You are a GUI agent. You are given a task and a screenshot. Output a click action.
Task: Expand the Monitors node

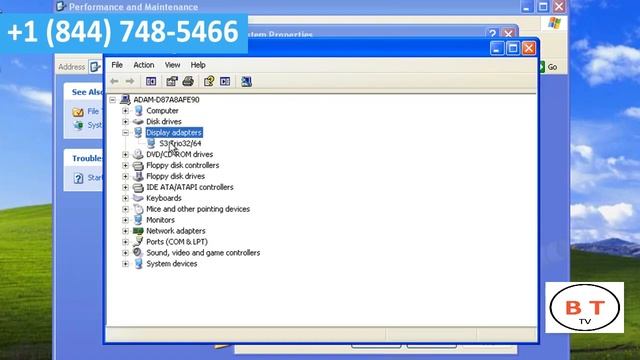click(x=125, y=220)
